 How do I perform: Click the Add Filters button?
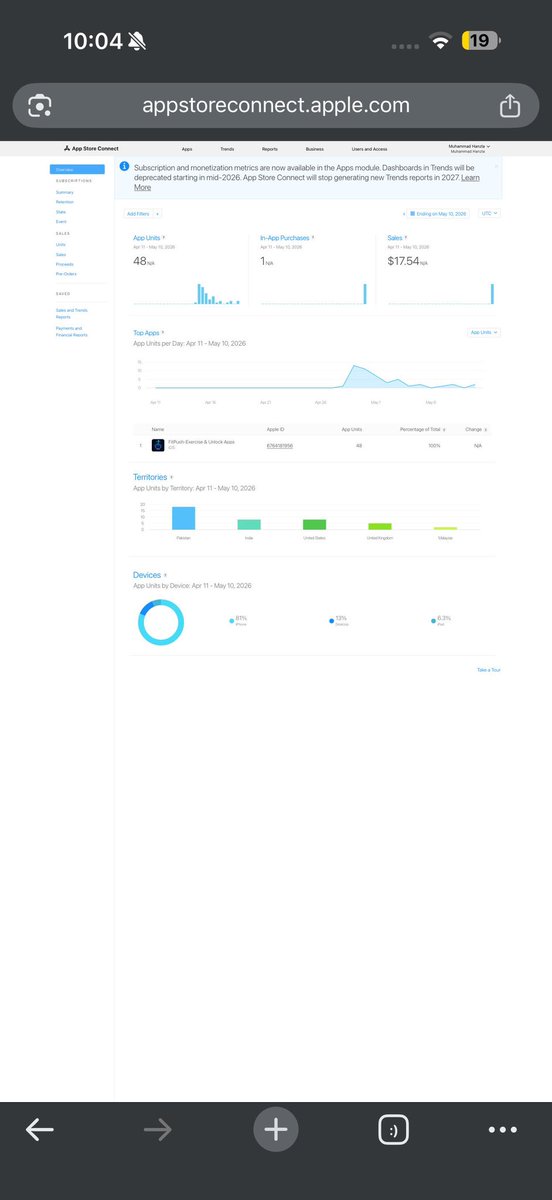coord(137,214)
